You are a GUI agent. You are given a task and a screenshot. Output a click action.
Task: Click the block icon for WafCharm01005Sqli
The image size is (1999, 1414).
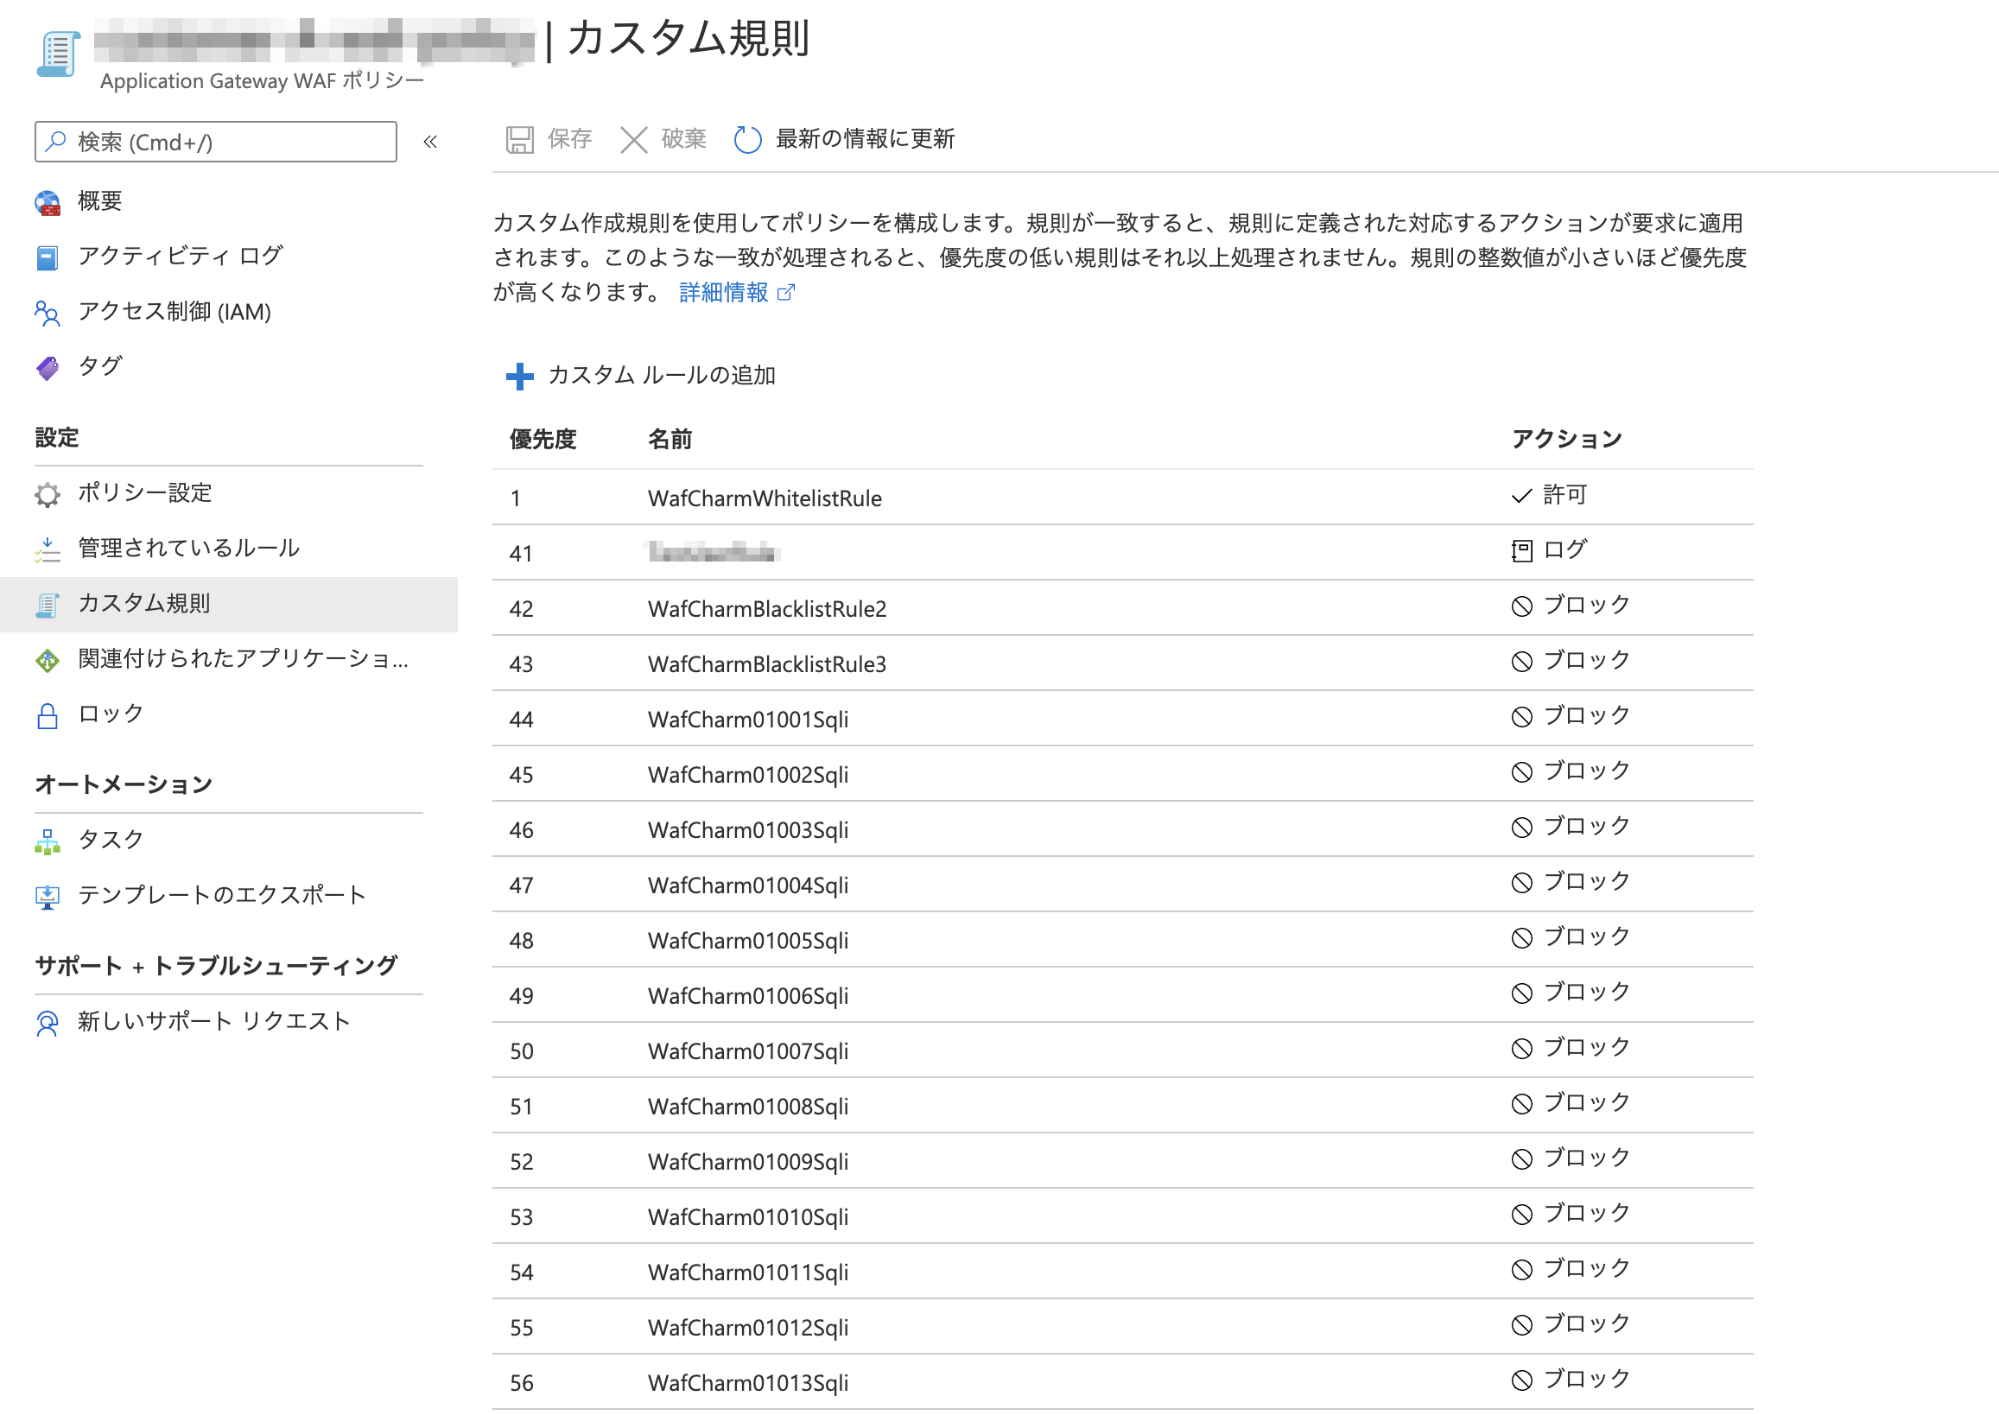pos(1521,938)
